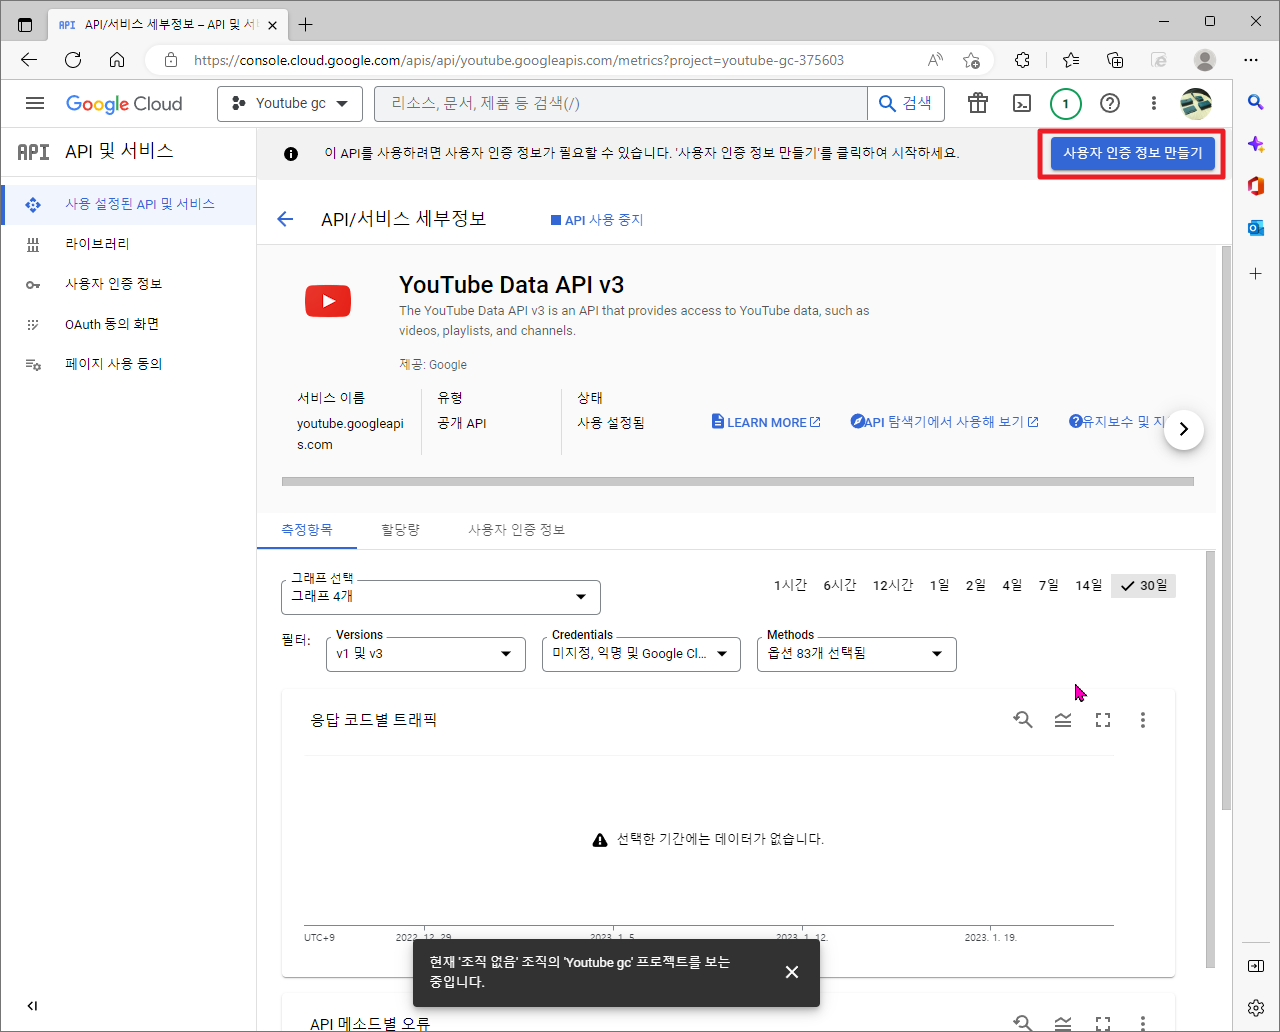1280x1032 pixels.
Task: Reset zoom on response code traffic chart
Action: click(x=1022, y=720)
